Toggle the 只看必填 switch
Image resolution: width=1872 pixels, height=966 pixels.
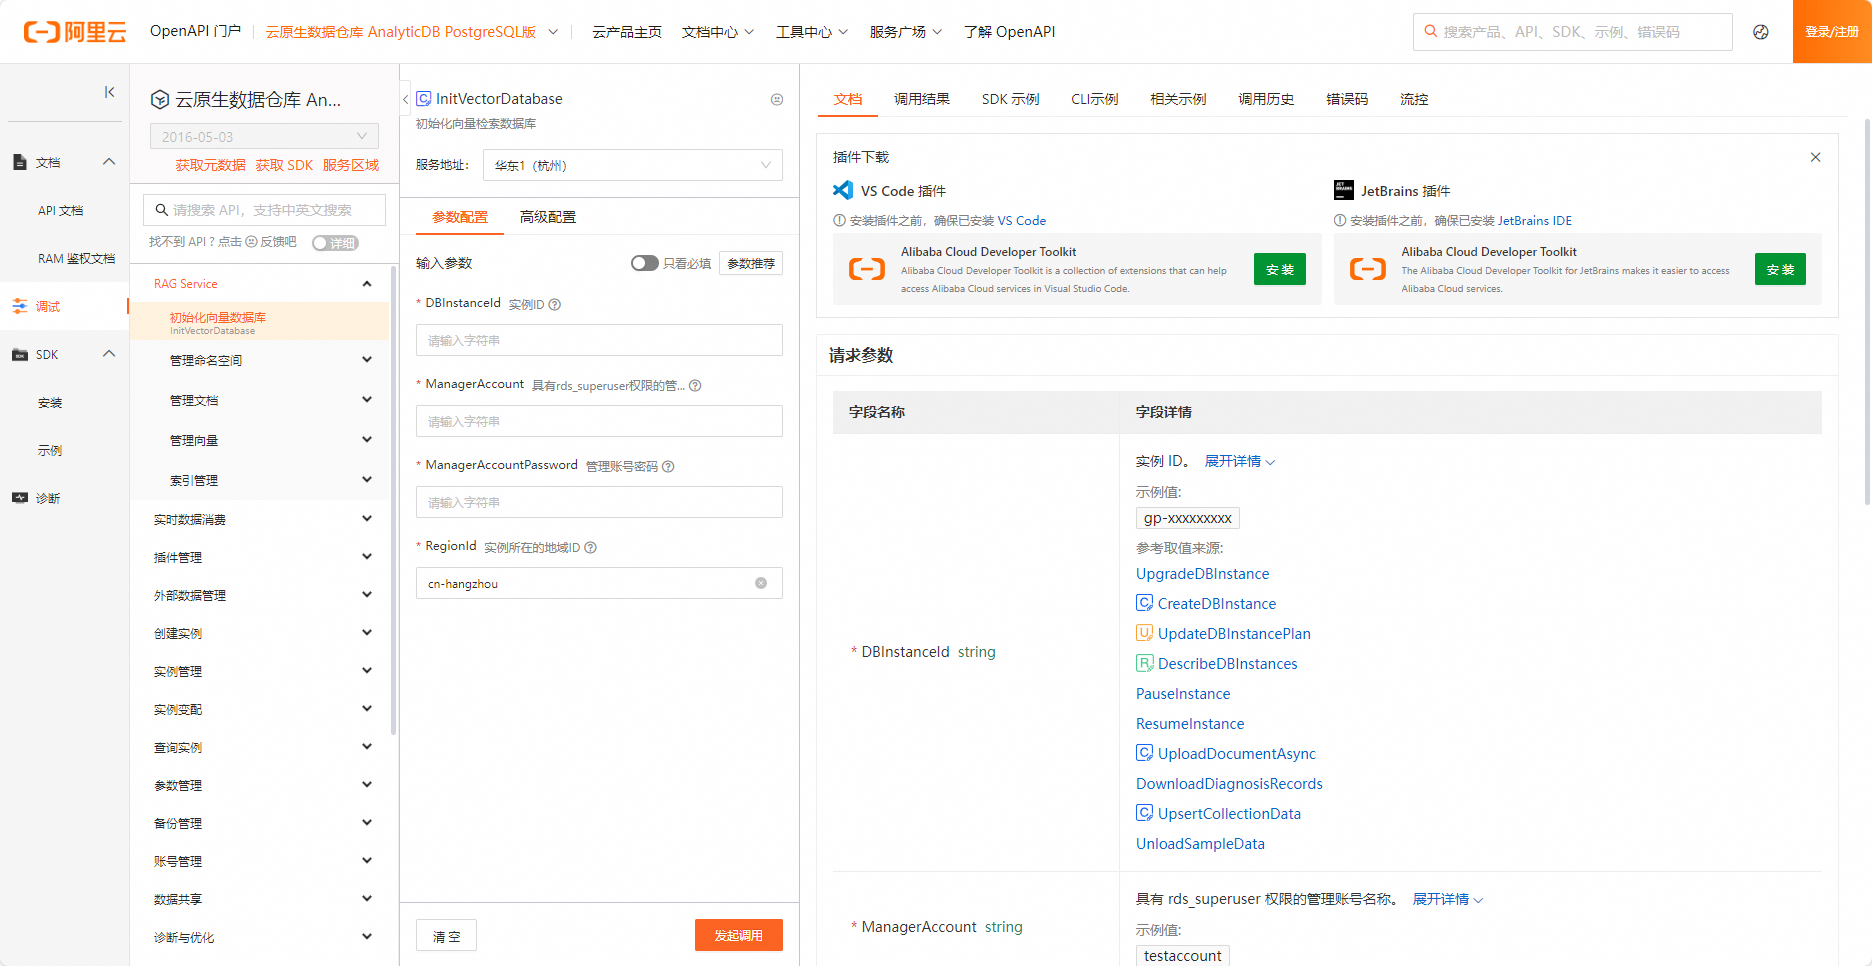[x=644, y=263]
